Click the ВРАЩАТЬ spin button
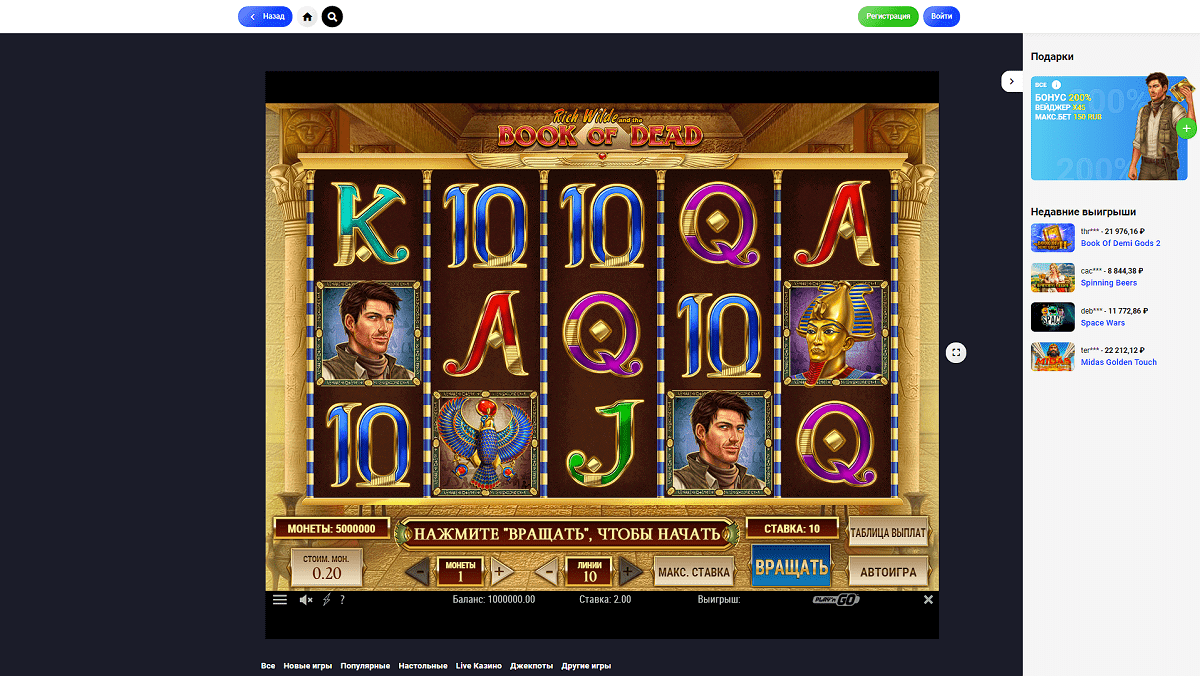The width and height of the screenshot is (1200, 676). coord(791,568)
